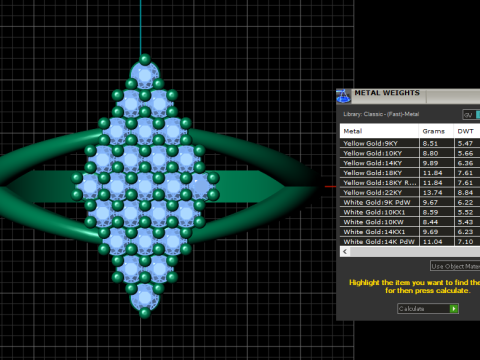Select the top gemstone of the diamond cluster
This screenshot has height=360, width=480.
tap(145, 75)
